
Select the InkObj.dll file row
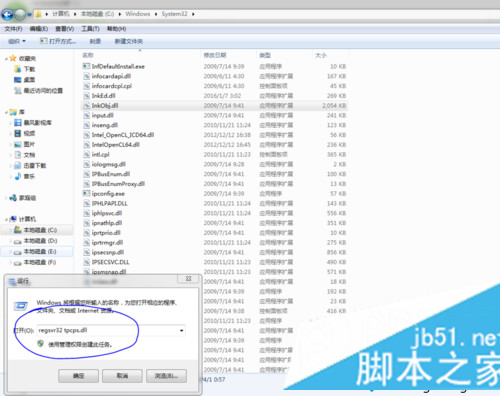pyautogui.click(x=215, y=106)
